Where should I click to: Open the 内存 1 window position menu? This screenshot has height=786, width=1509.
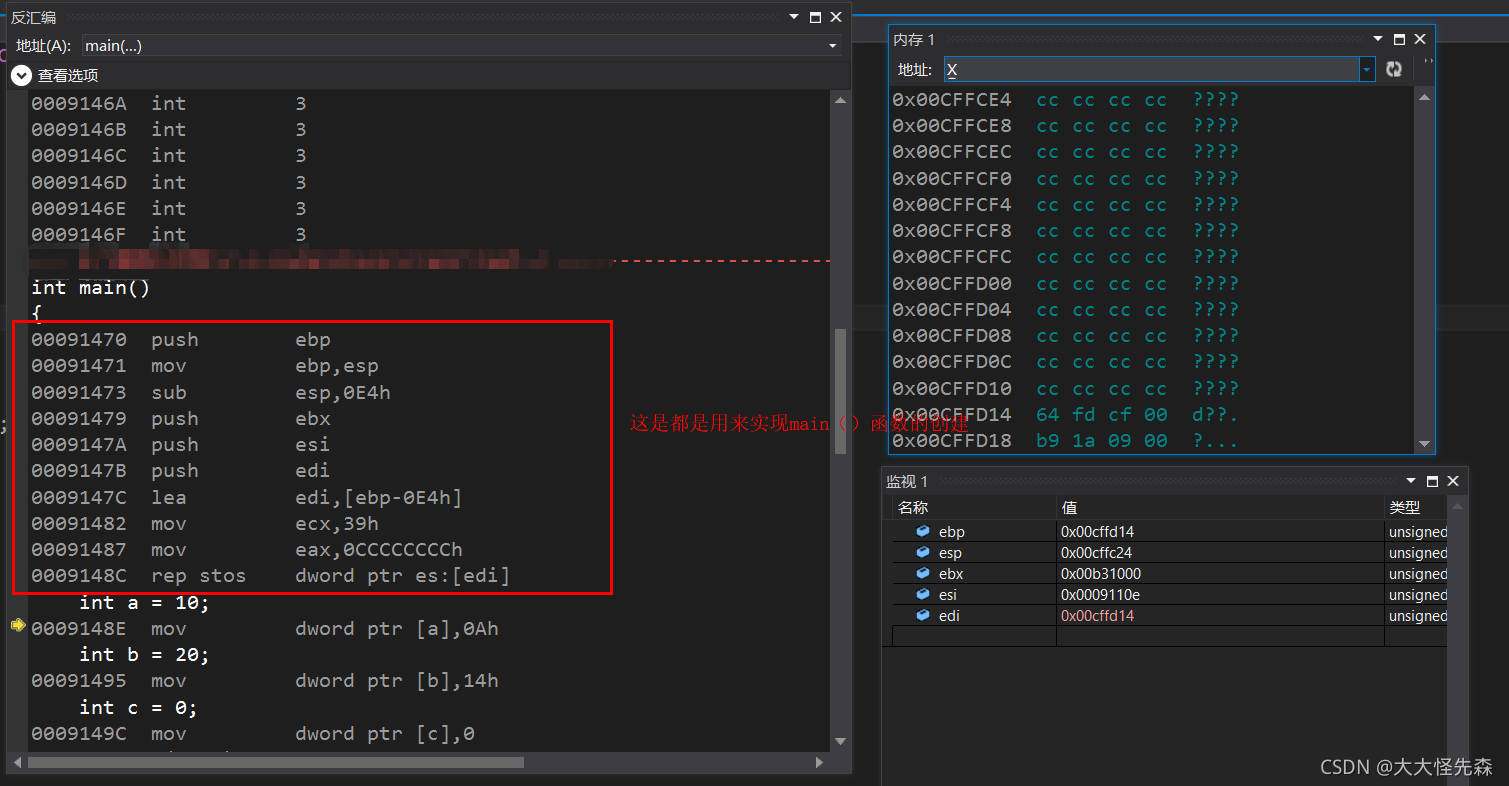[1378, 39]
